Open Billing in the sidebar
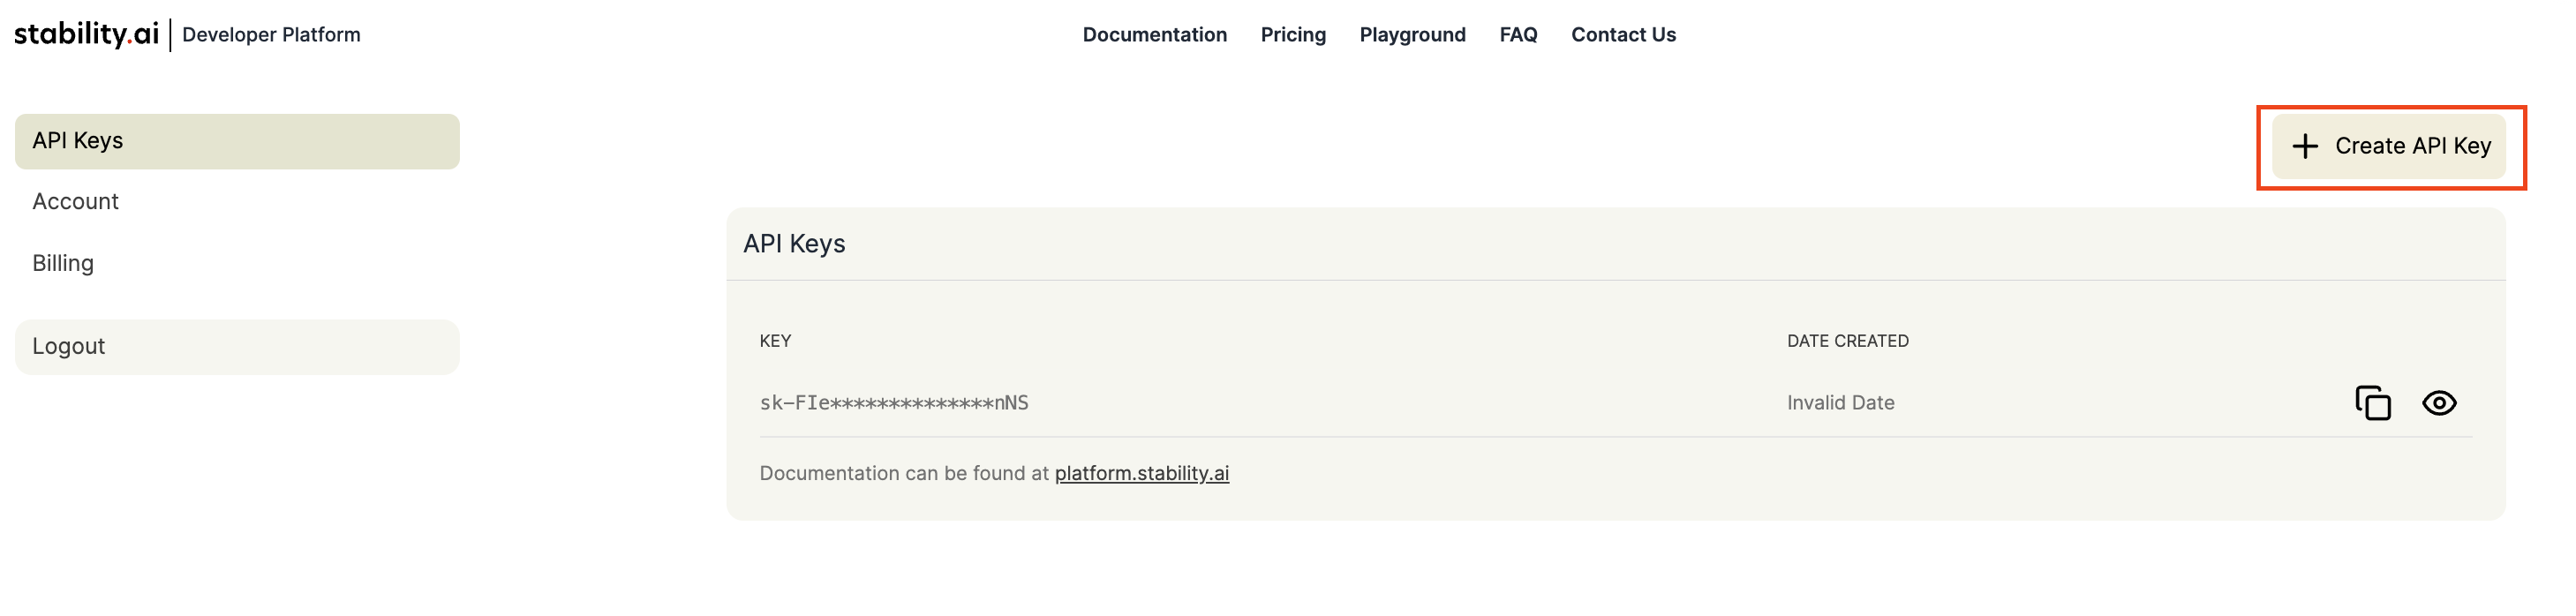This screenshot has height=616, width=2576. (x=63, y=263)
